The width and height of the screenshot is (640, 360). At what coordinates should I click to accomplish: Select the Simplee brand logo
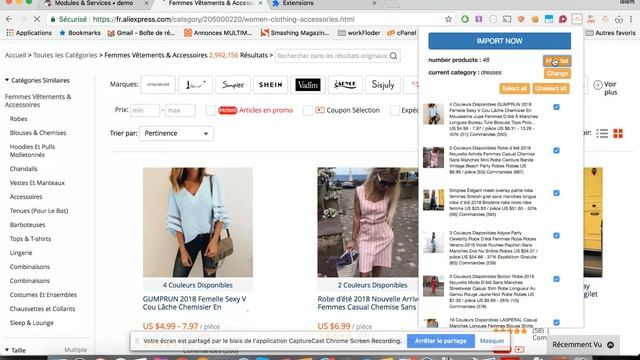click(233, 85)
